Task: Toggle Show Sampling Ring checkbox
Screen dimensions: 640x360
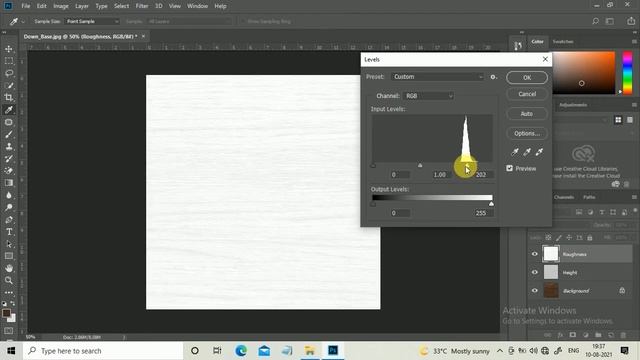Action: (x=243, y=21)
